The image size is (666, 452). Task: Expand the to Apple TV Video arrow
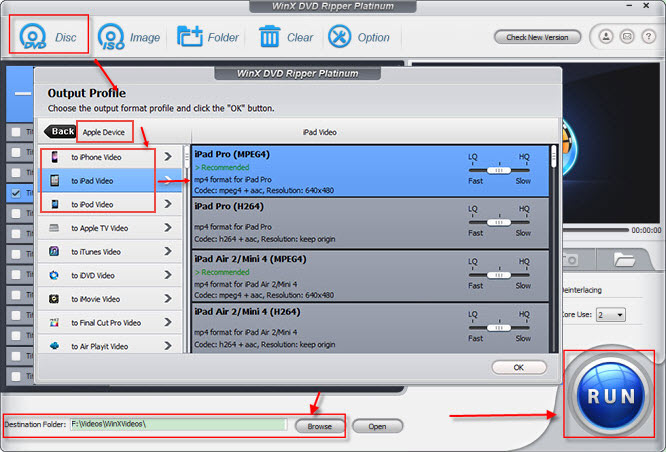(168, 228)
